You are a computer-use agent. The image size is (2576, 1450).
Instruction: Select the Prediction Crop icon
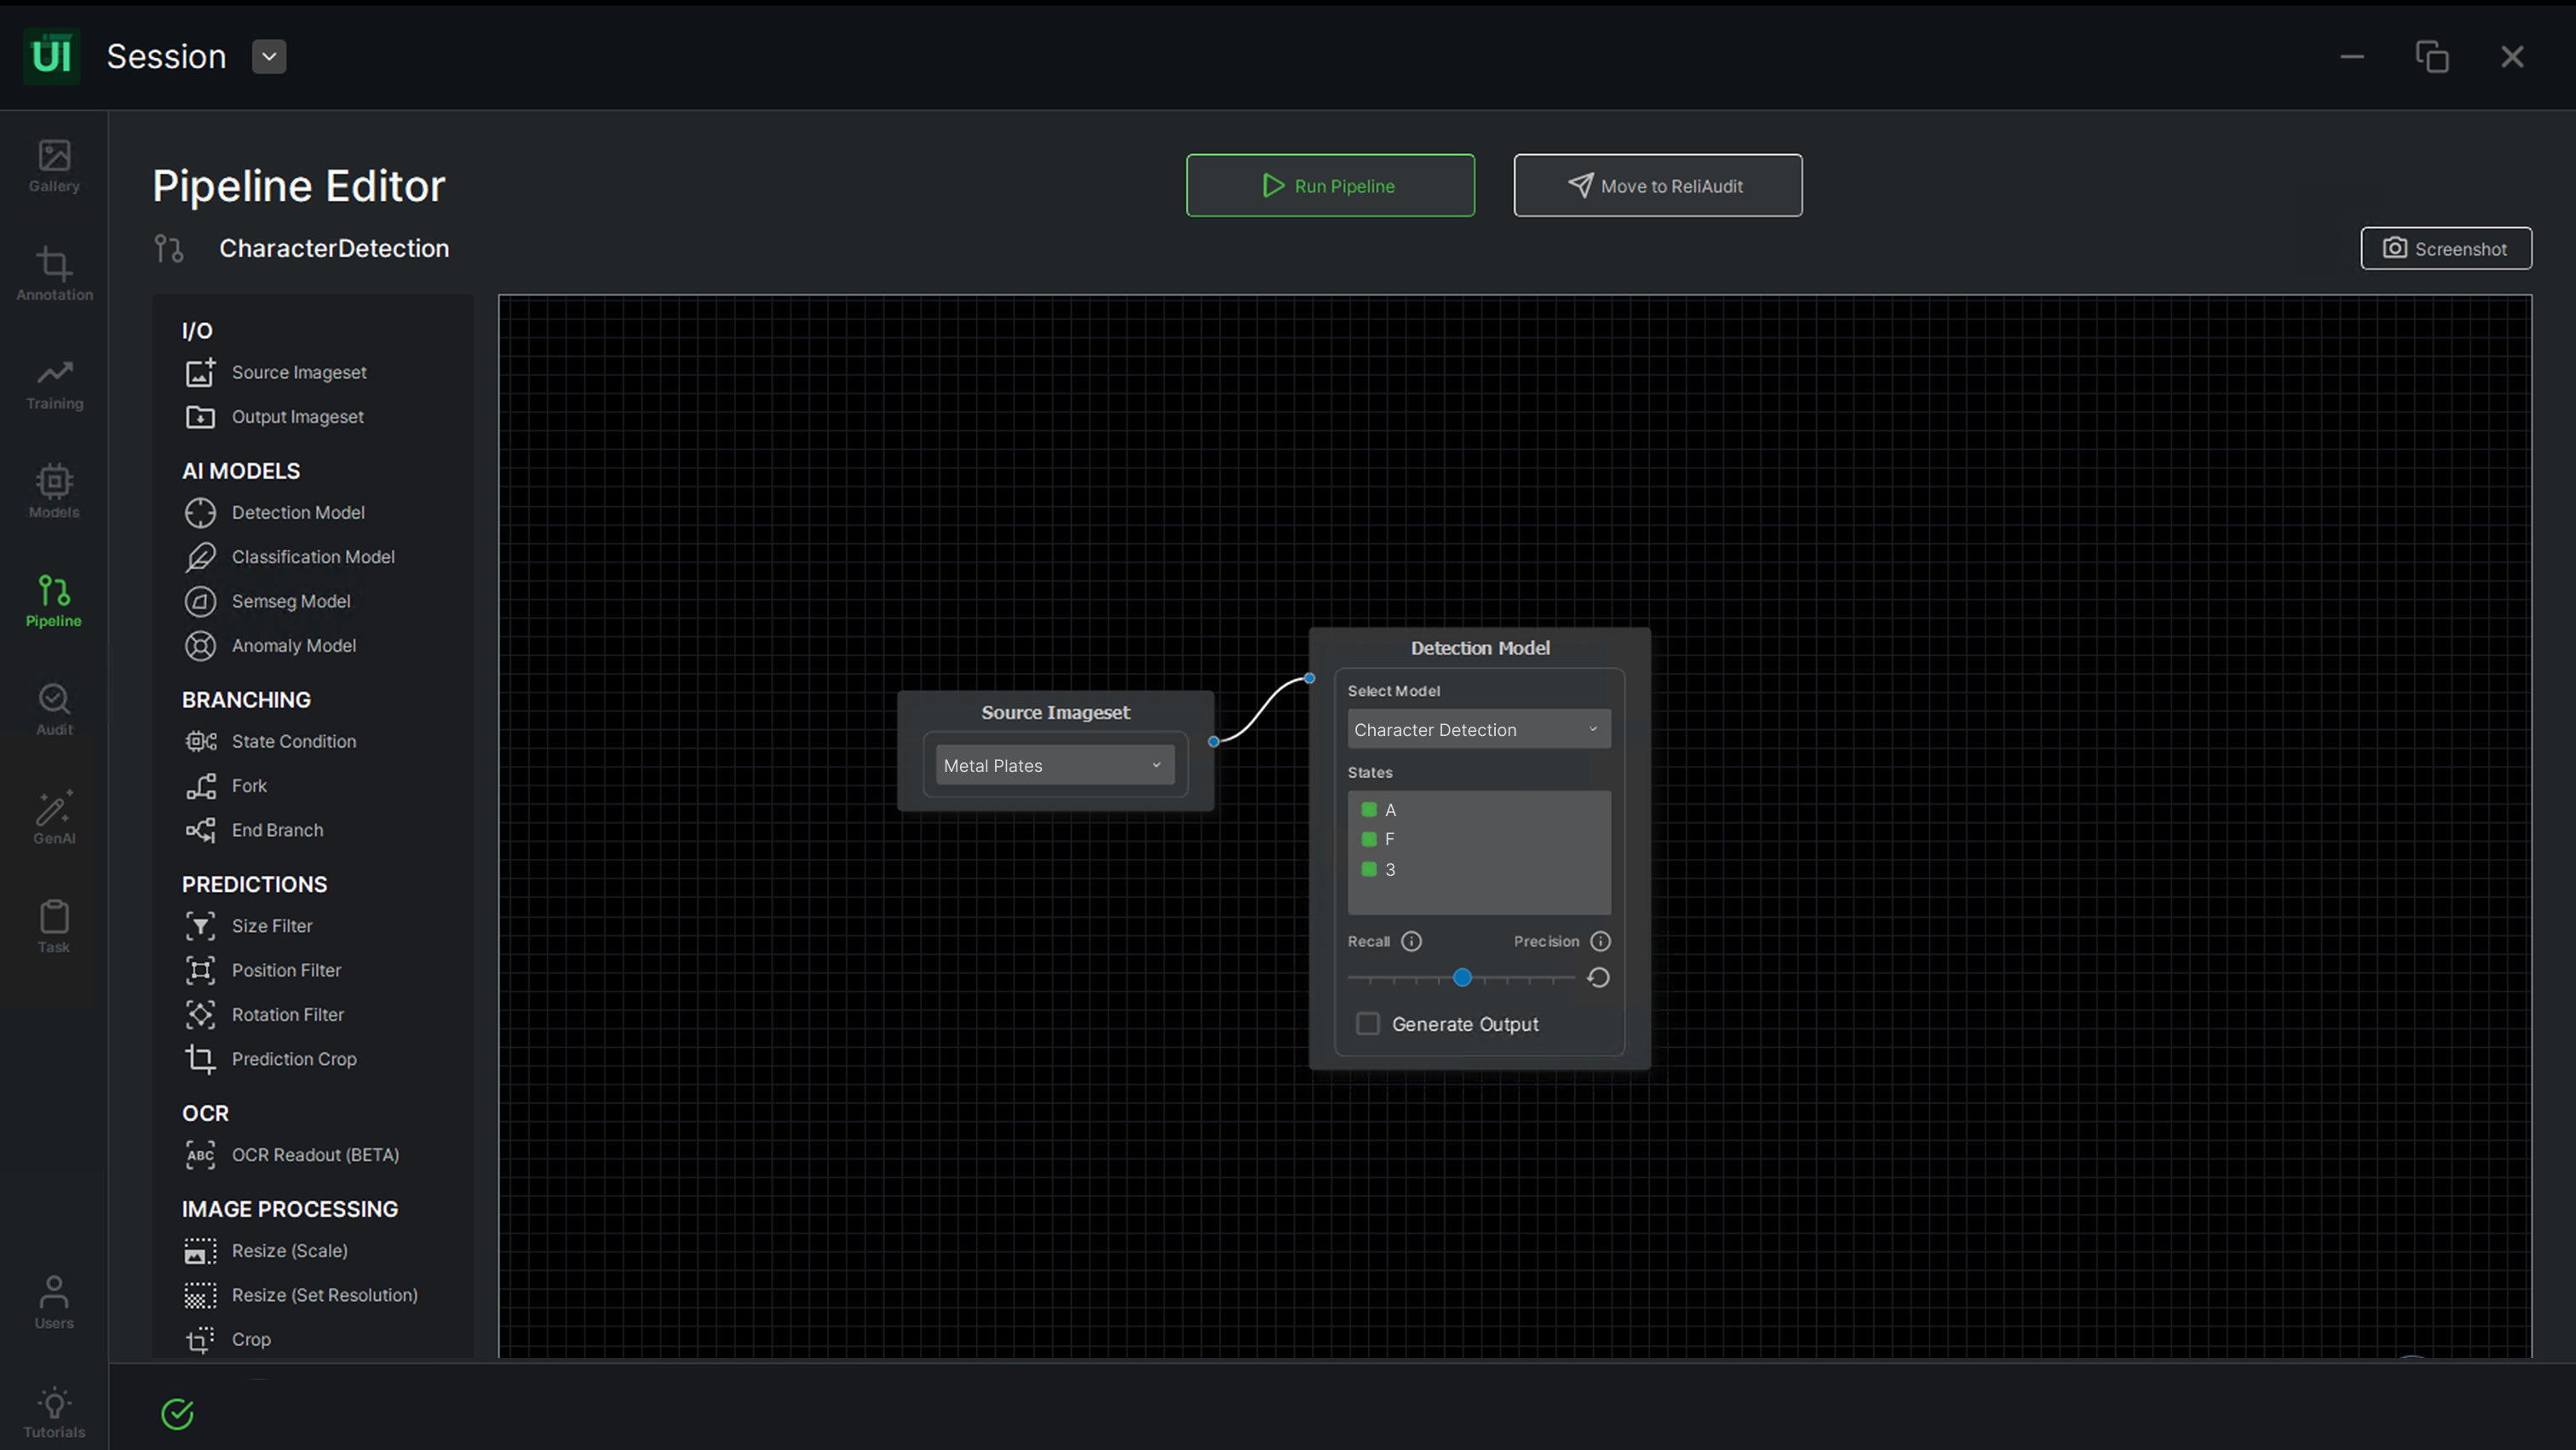tap(200, 1059)
